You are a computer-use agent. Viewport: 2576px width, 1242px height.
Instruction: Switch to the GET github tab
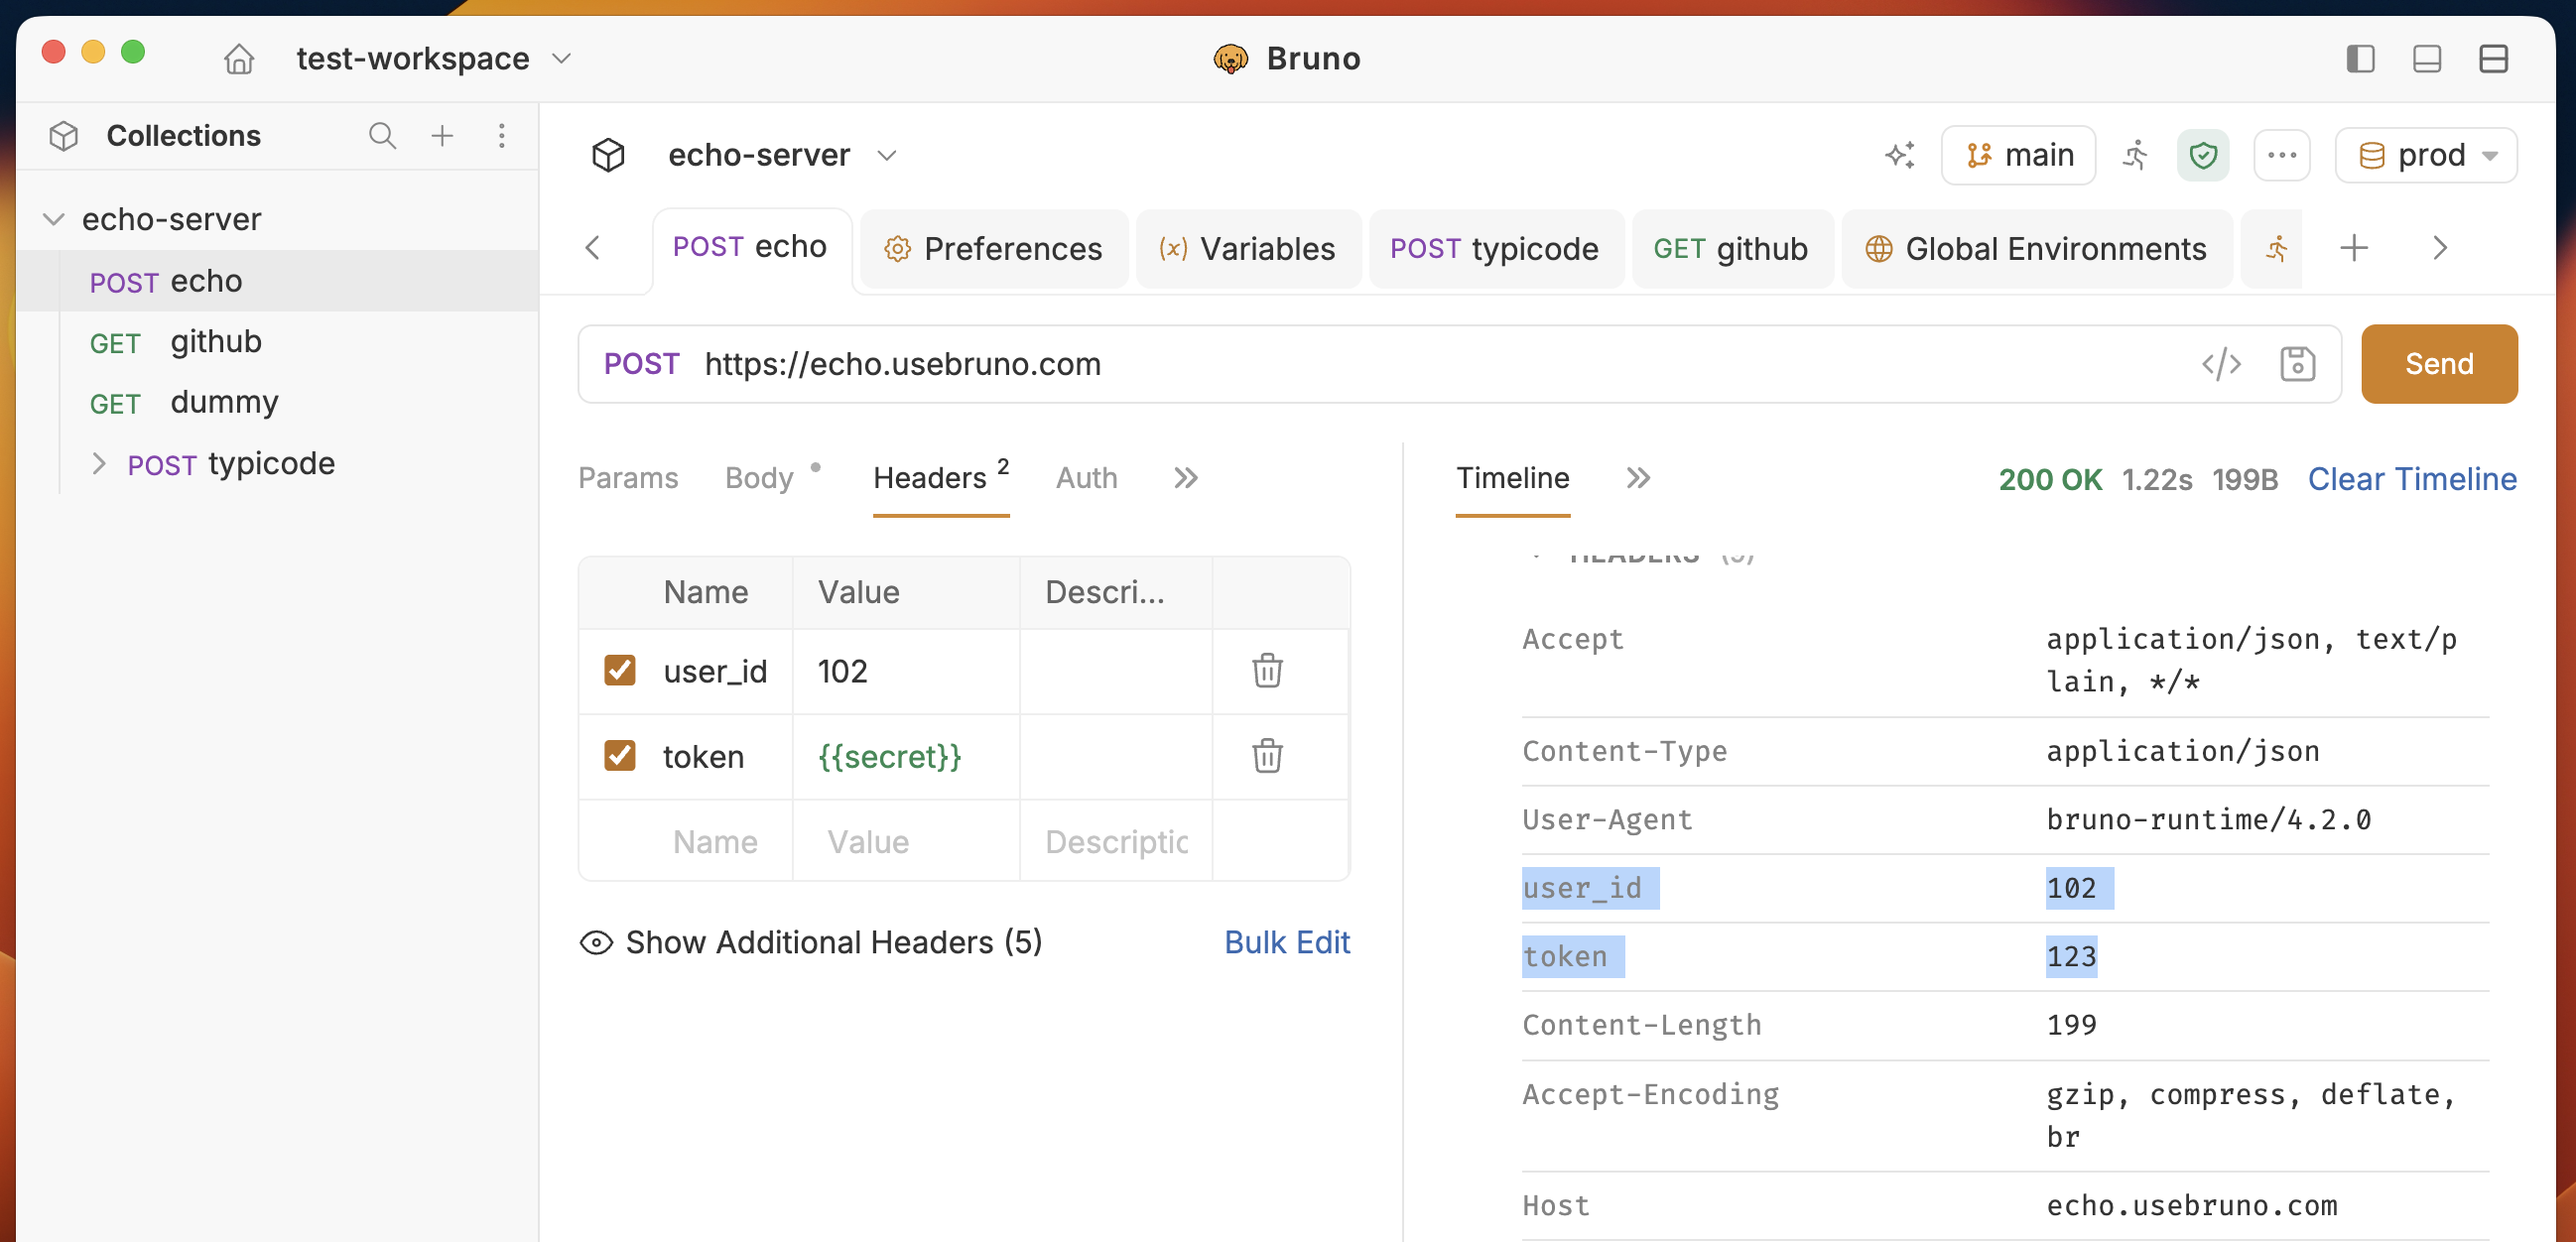1731,249
